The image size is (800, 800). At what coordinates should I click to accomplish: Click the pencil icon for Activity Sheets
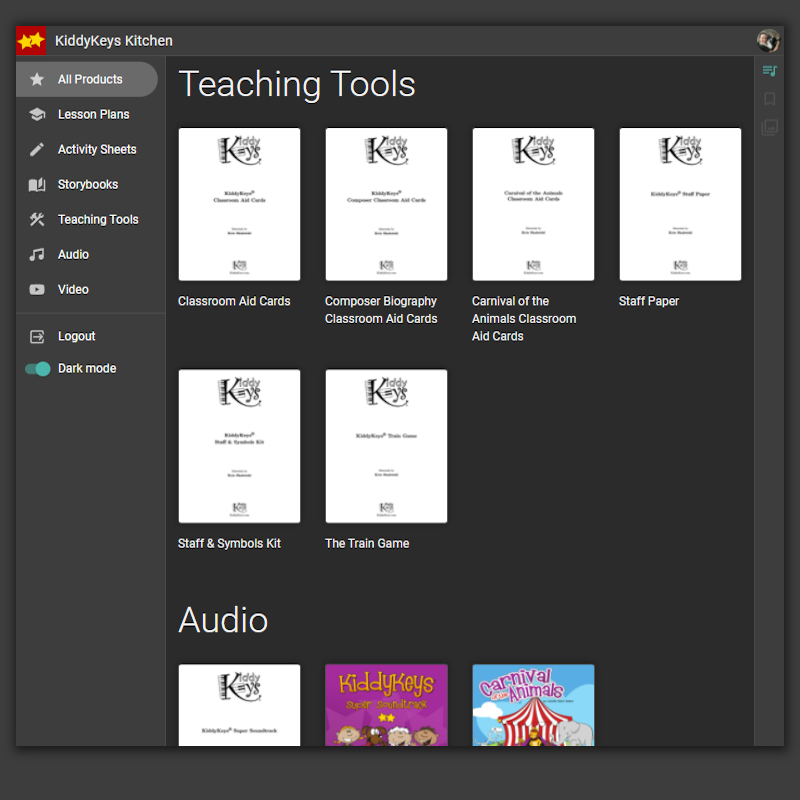tap(37, 149)
